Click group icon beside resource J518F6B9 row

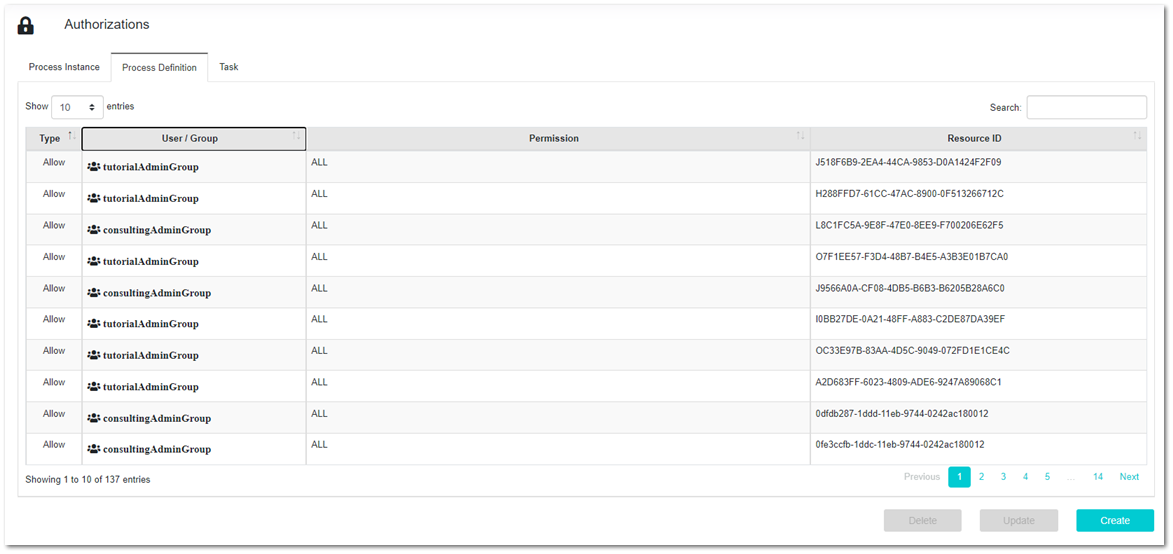point(94,167)
